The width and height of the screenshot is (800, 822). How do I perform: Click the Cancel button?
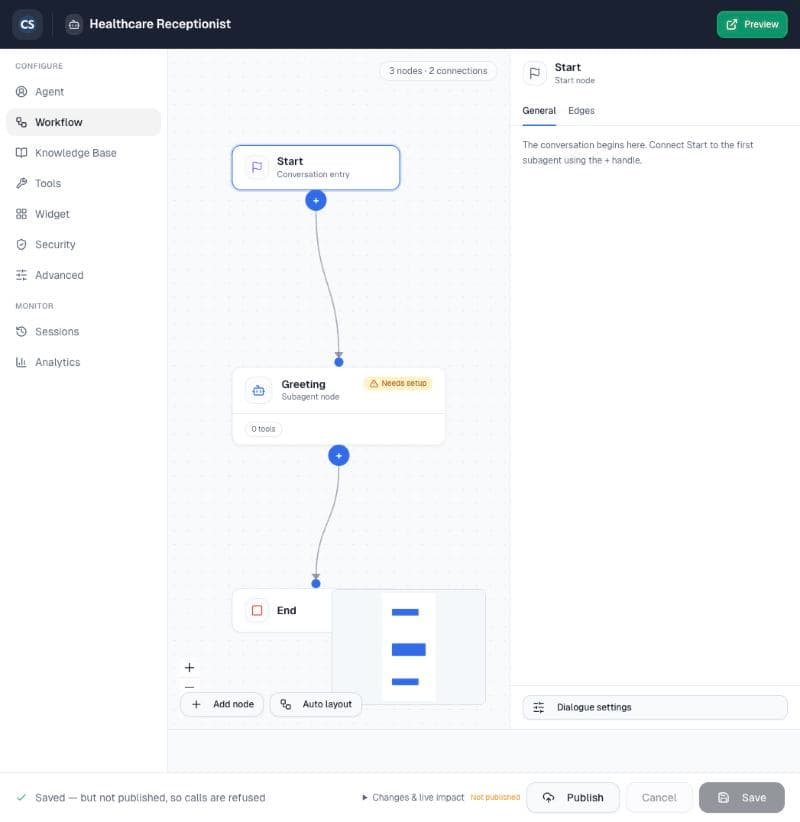pos(659,798)
